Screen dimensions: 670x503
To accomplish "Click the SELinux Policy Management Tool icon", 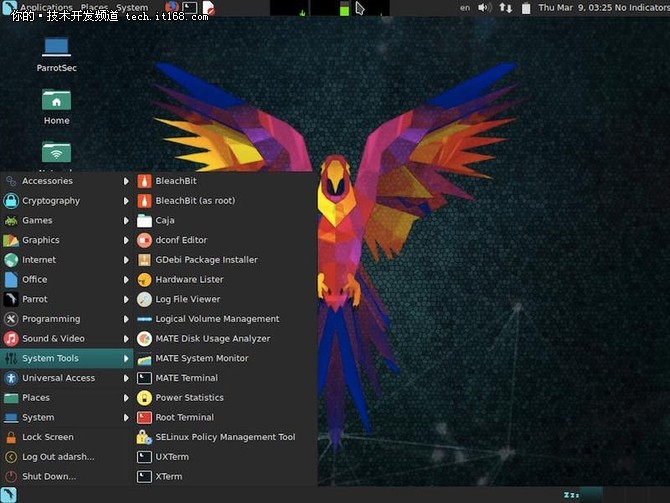I will (x=144, y=437).
